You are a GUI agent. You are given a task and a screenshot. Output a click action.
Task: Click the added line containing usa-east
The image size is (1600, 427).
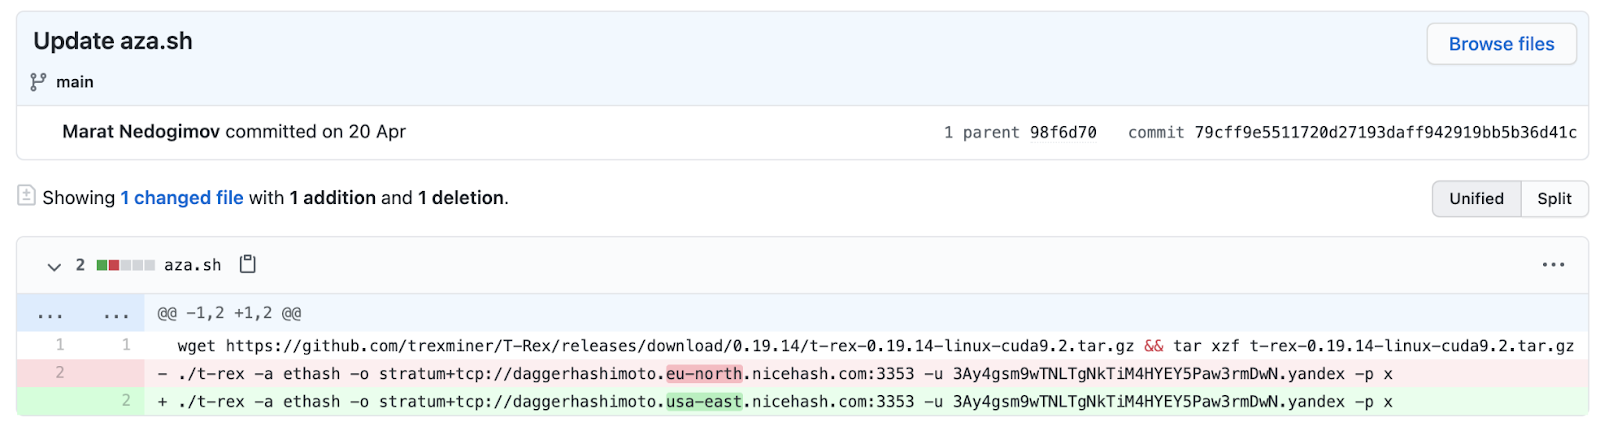click(x=775, y=401)
